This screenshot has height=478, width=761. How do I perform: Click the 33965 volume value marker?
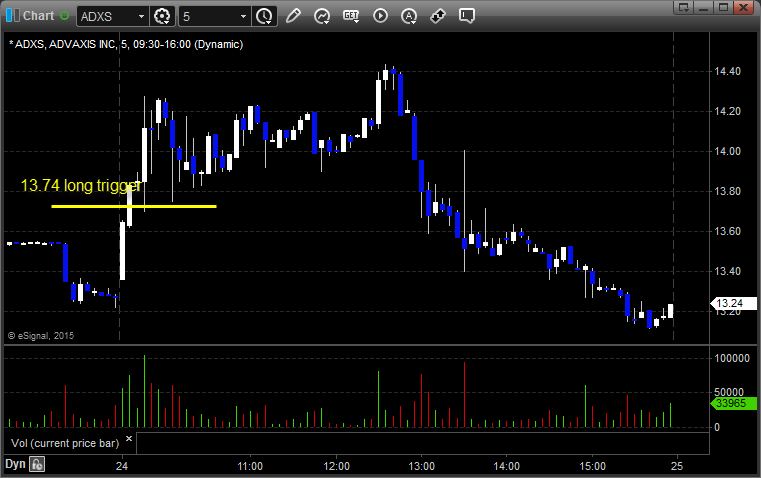[733, 403]
